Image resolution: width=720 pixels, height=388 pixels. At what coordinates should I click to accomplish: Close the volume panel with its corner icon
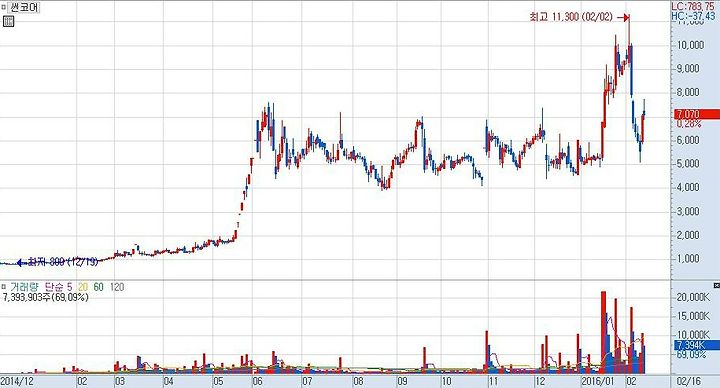(x=717, y=286)
